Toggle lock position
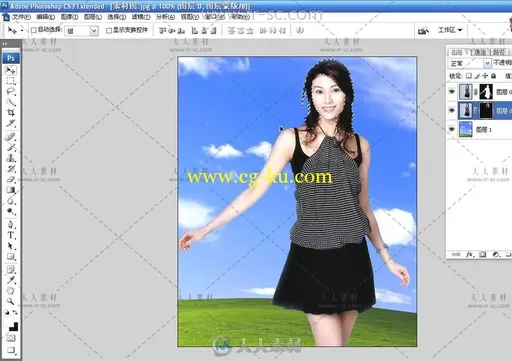 click(x=485, y=76)
